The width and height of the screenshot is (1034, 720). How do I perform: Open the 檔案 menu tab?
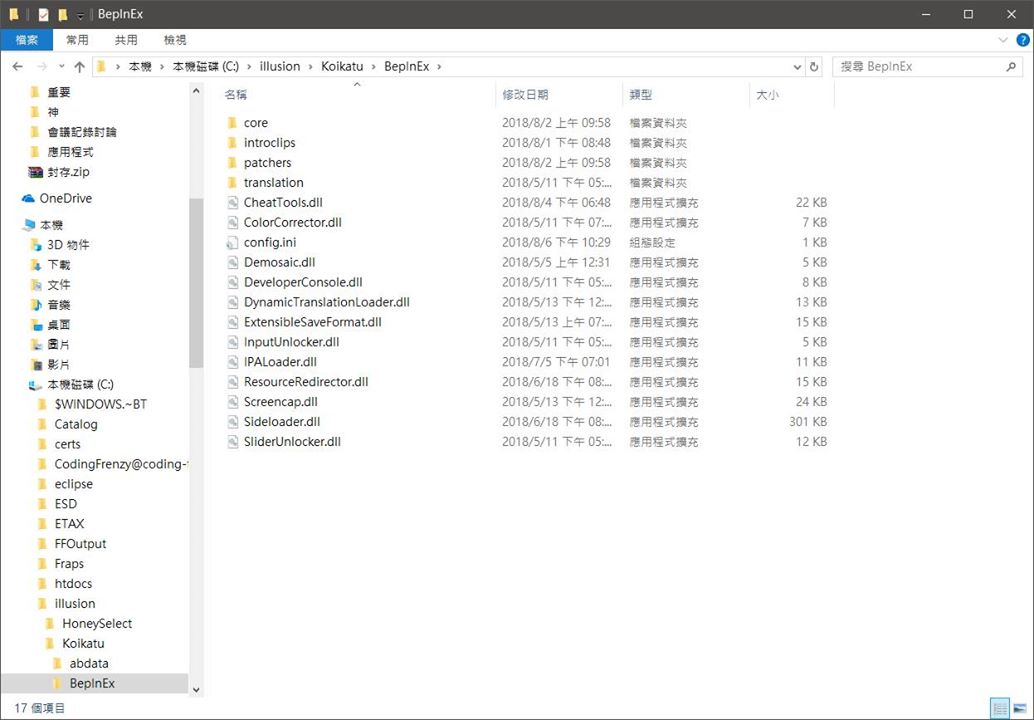click(27, 40)
